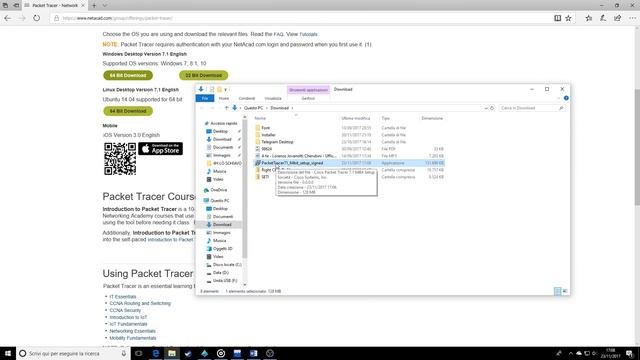Open the Visualizza ribbon tab
Viewport: 640px width, 360px height.
[273, 98]
